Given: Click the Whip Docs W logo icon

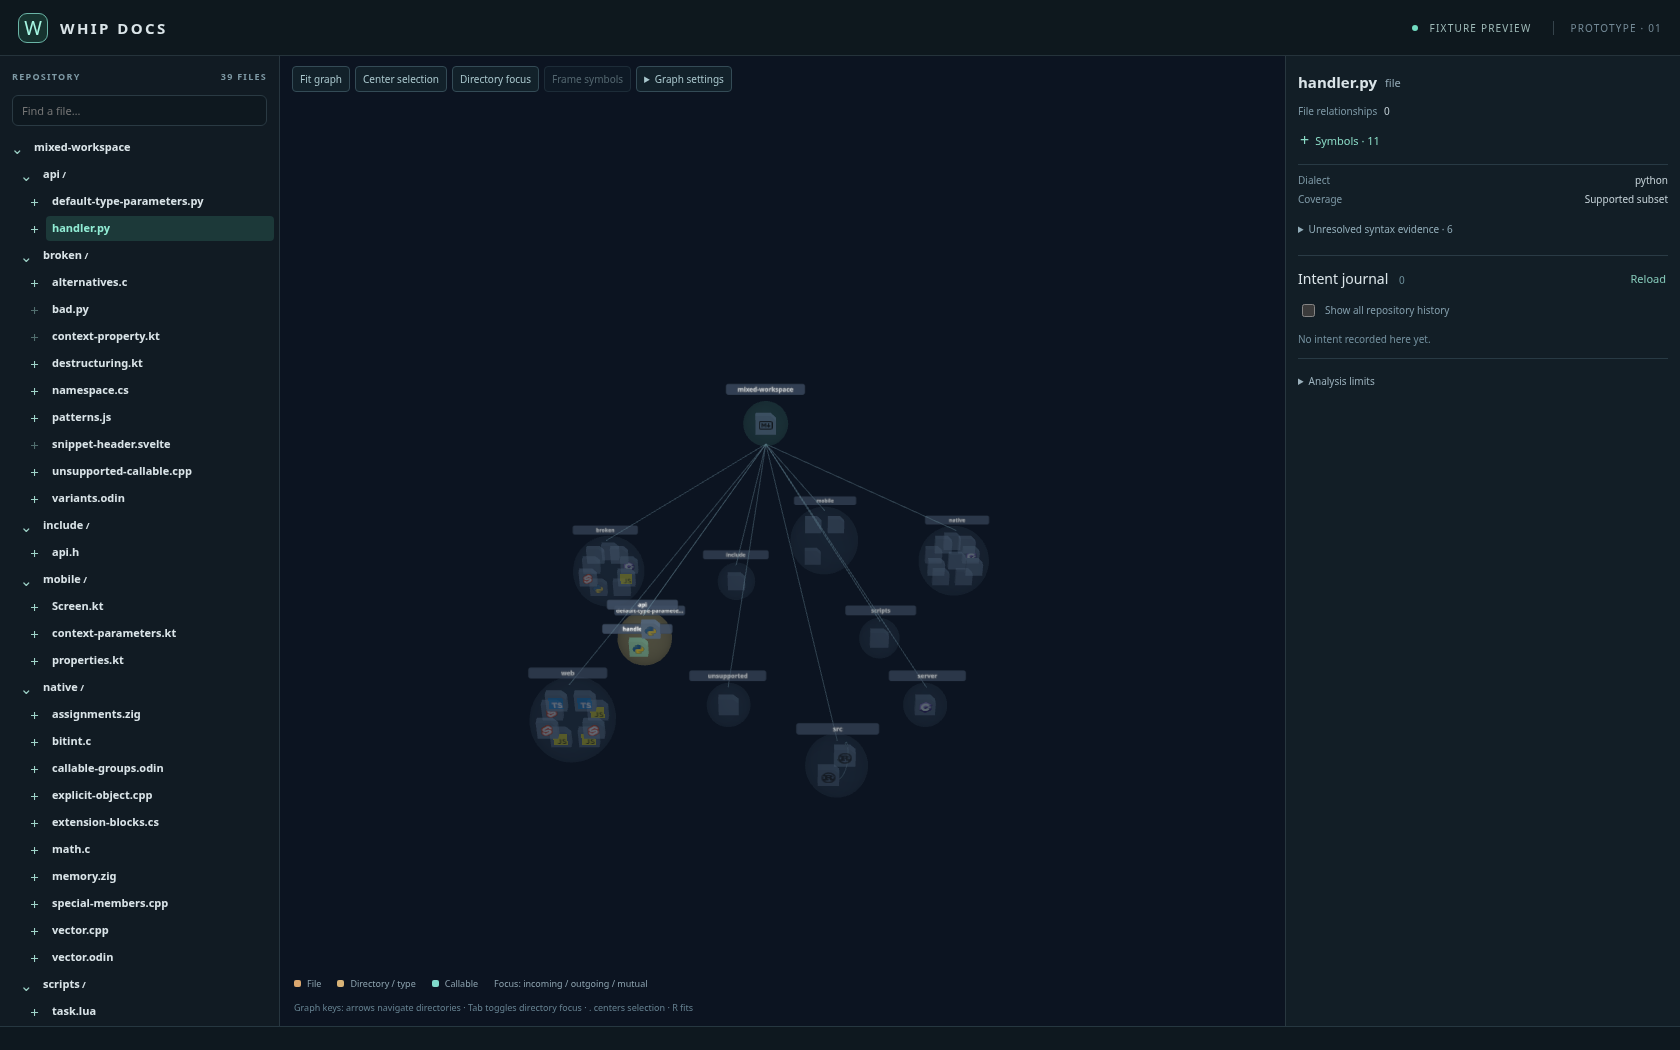Looking at the screenshot, I should click(33, 28).
